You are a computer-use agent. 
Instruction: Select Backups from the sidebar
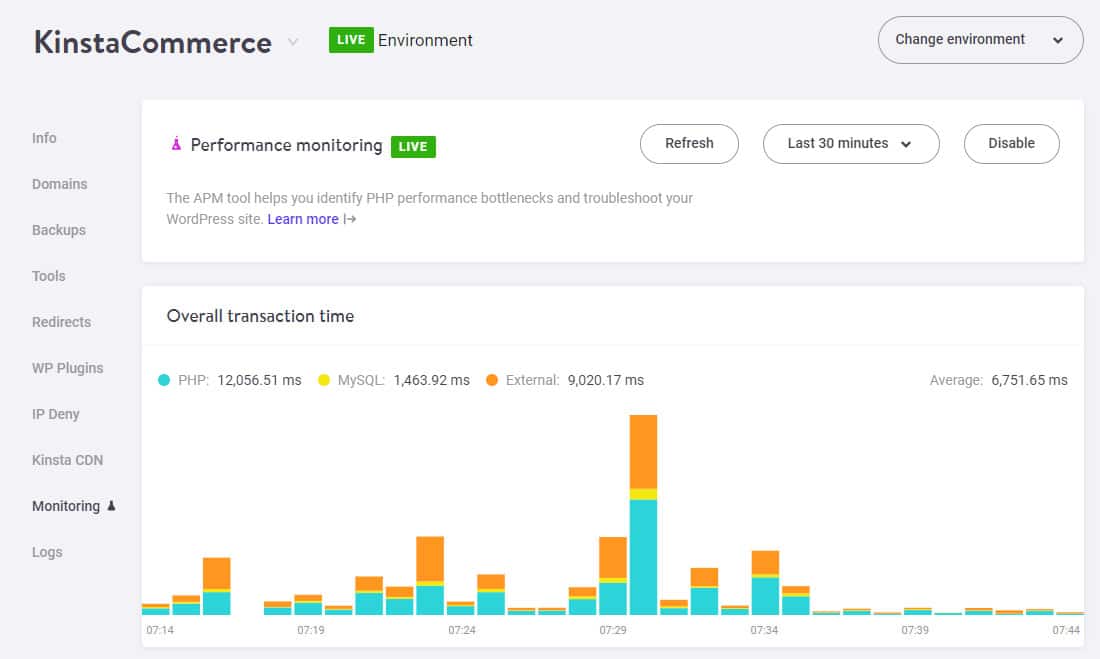pyautogui.click(x=57, y=230)
